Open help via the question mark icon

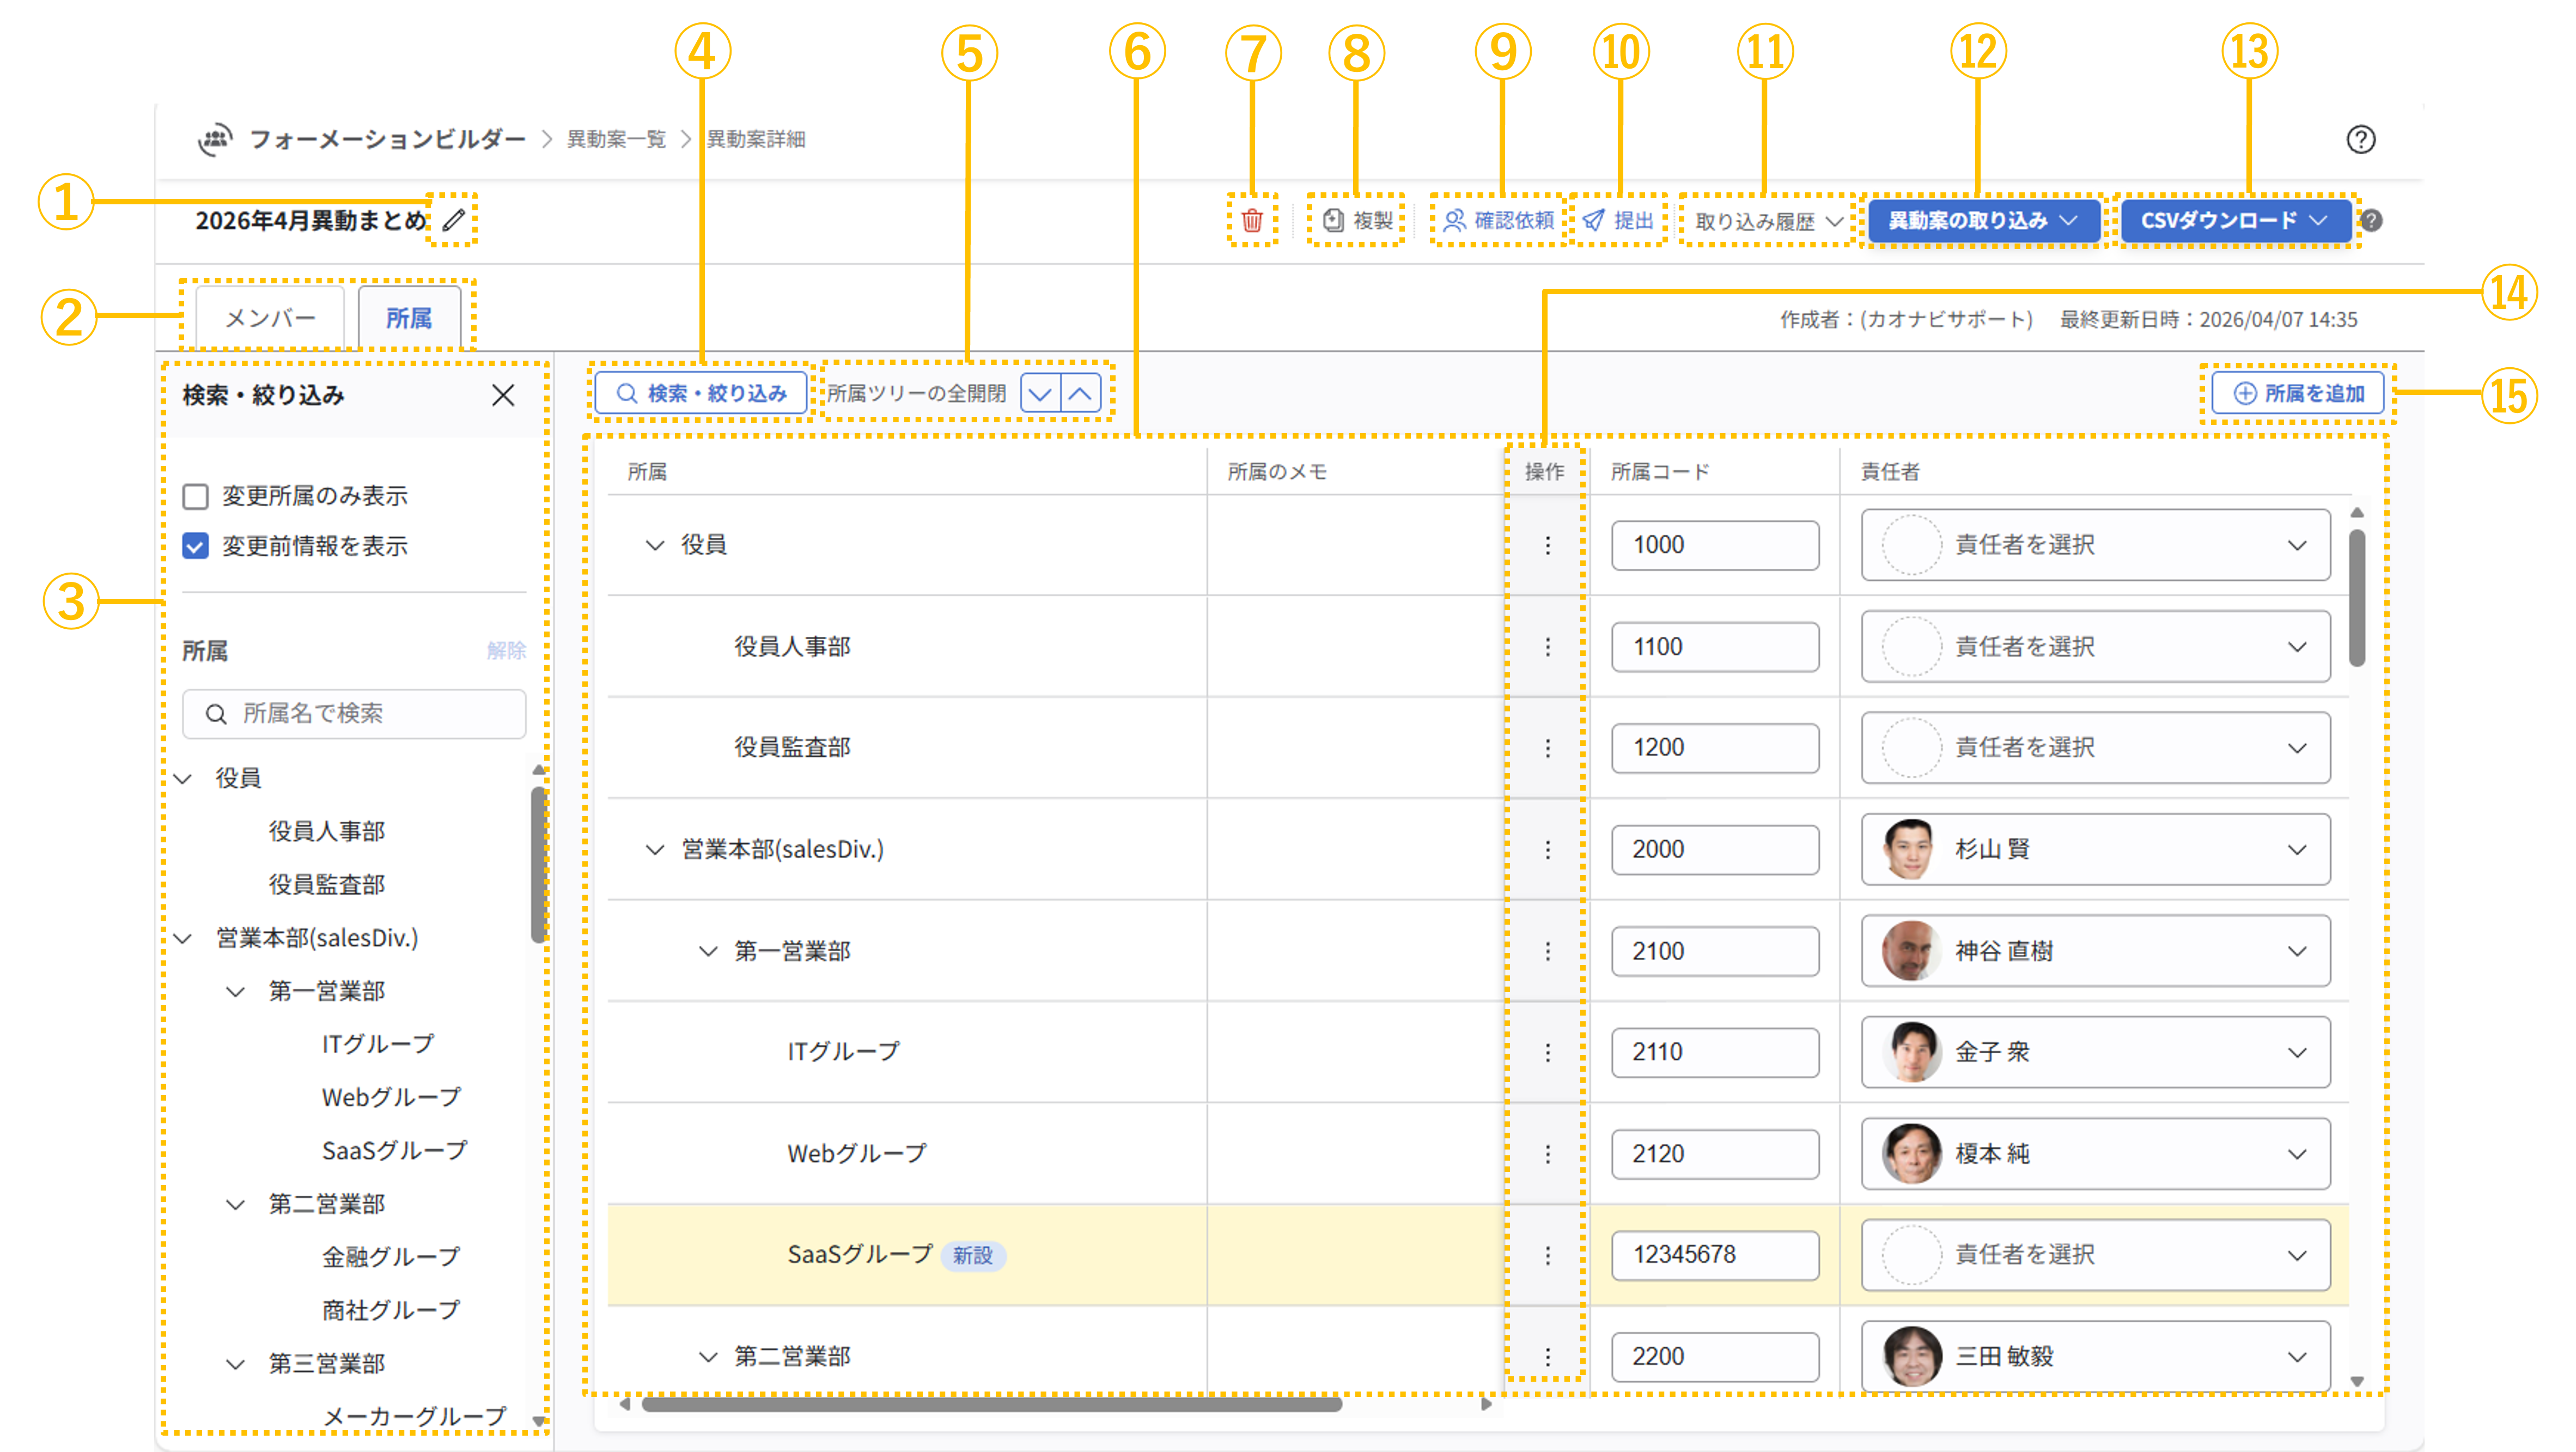click(x=2362, y=139)
